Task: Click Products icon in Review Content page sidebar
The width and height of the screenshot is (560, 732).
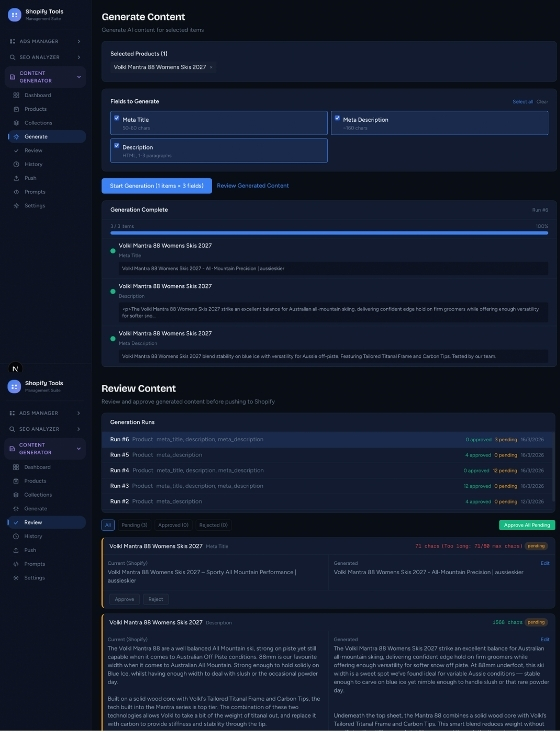Action: [16, 481]
